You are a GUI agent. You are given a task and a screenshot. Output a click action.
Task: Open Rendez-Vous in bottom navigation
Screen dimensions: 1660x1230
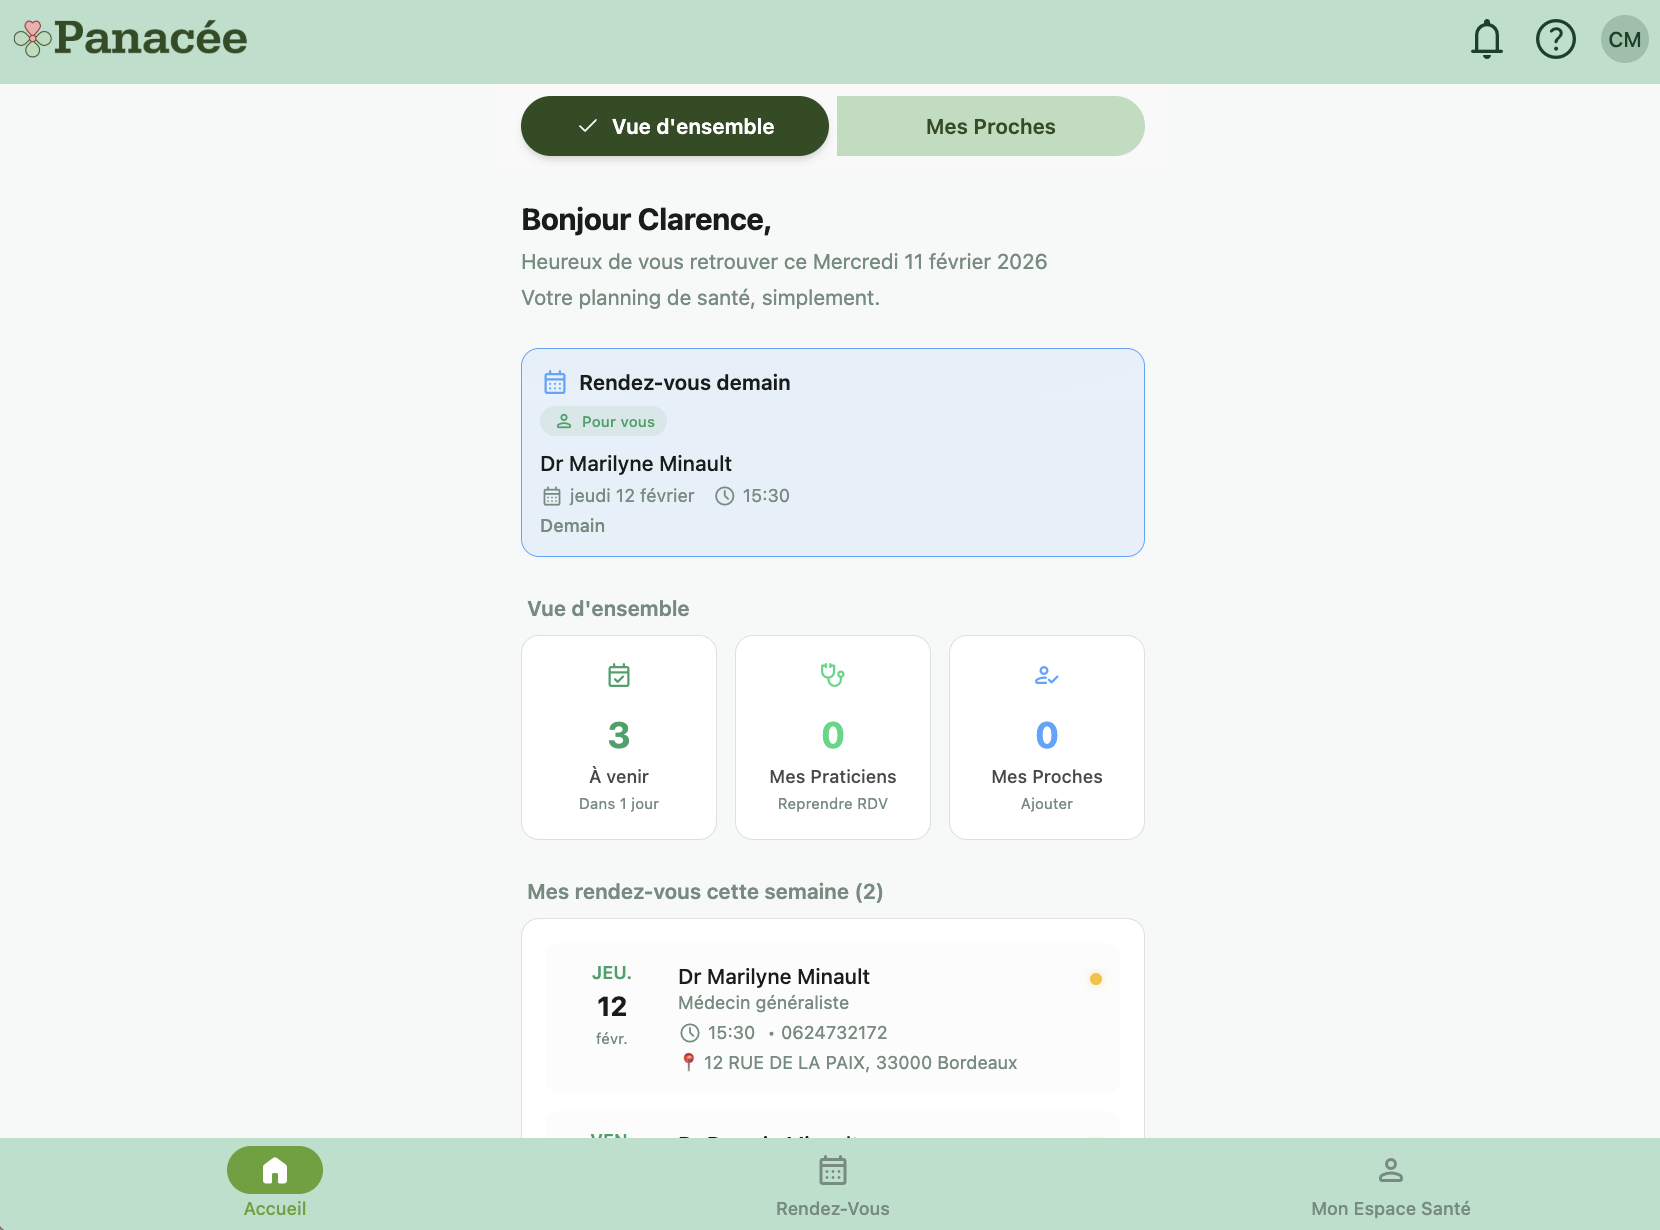(833, 1186)
